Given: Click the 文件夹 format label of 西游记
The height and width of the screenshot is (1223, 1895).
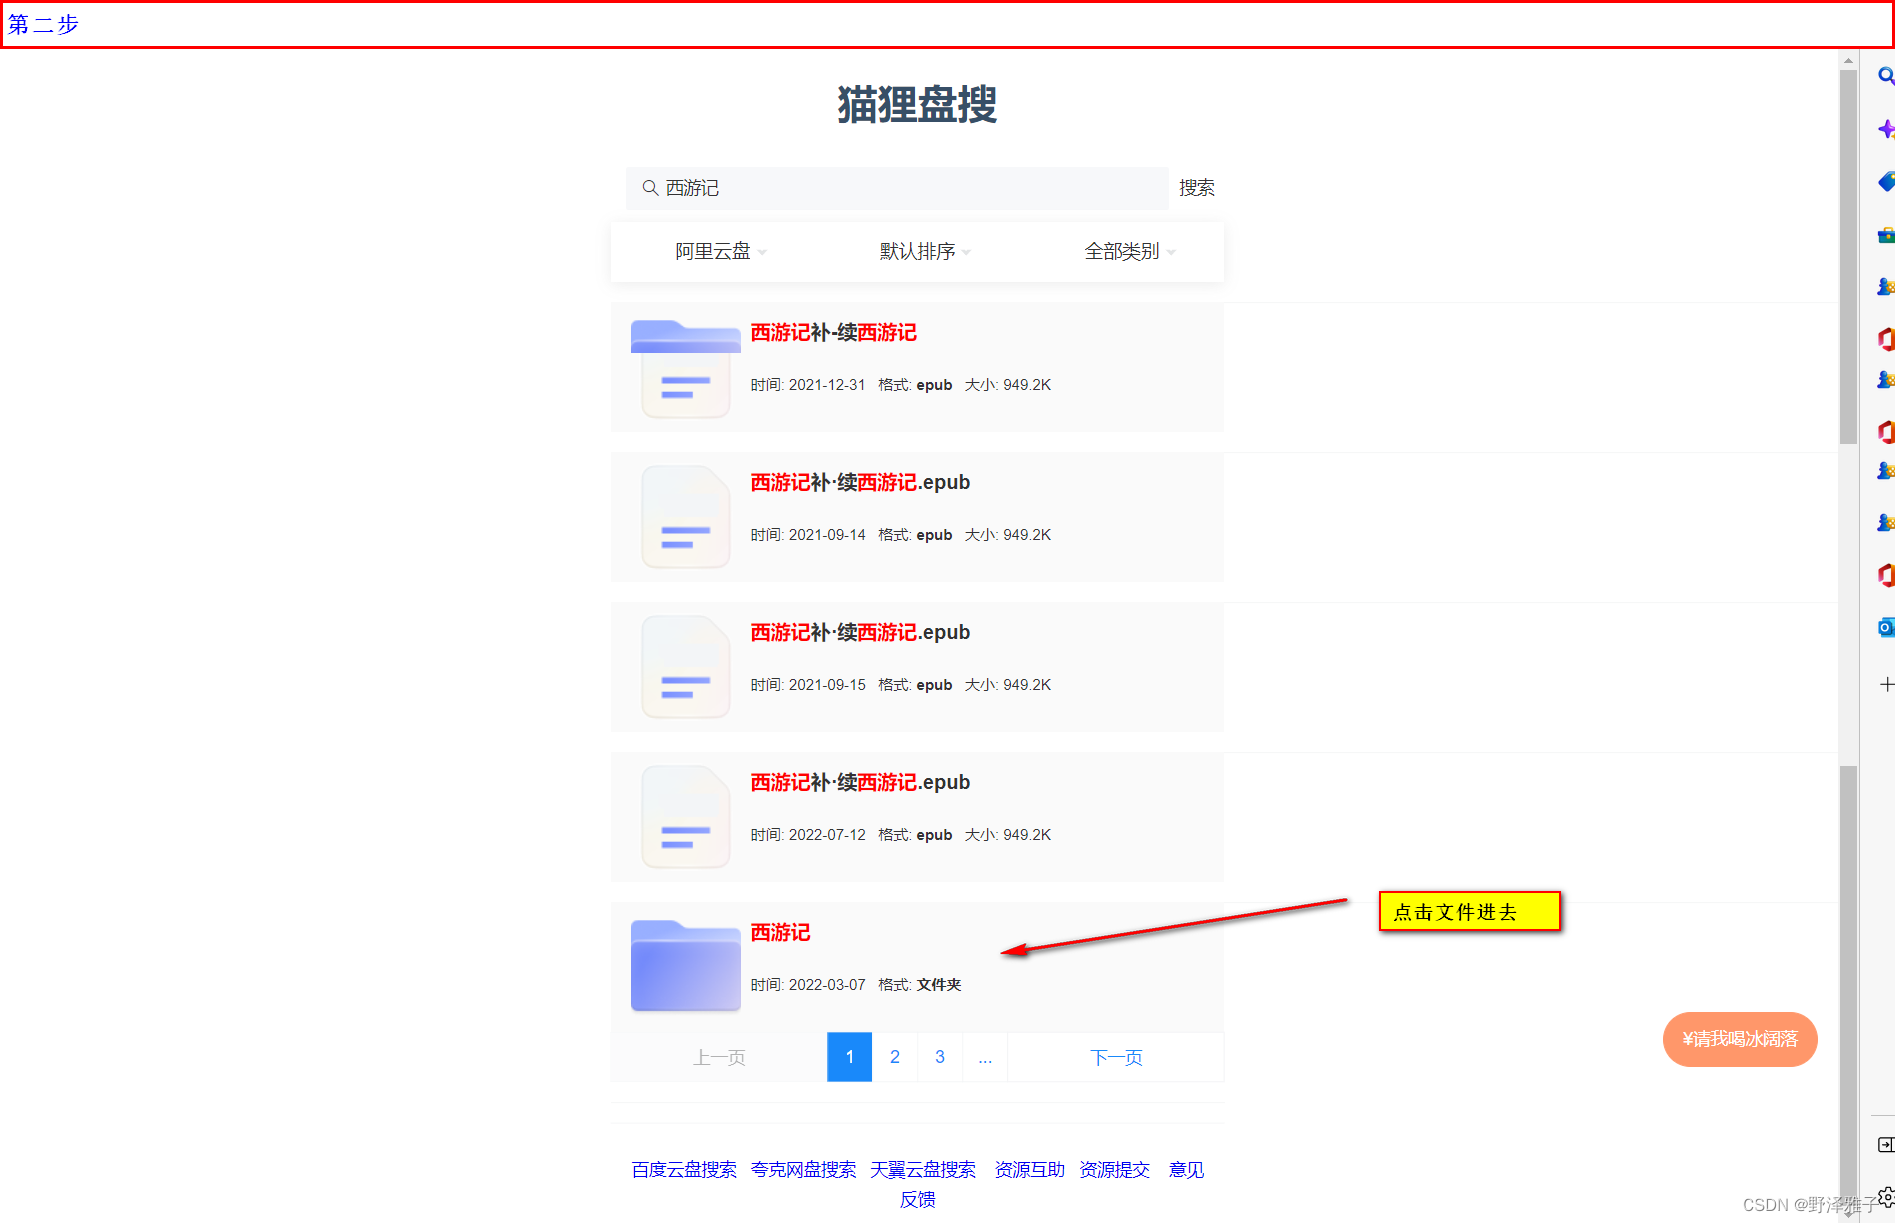Looking at the screenshot, I should pos(939,985).
